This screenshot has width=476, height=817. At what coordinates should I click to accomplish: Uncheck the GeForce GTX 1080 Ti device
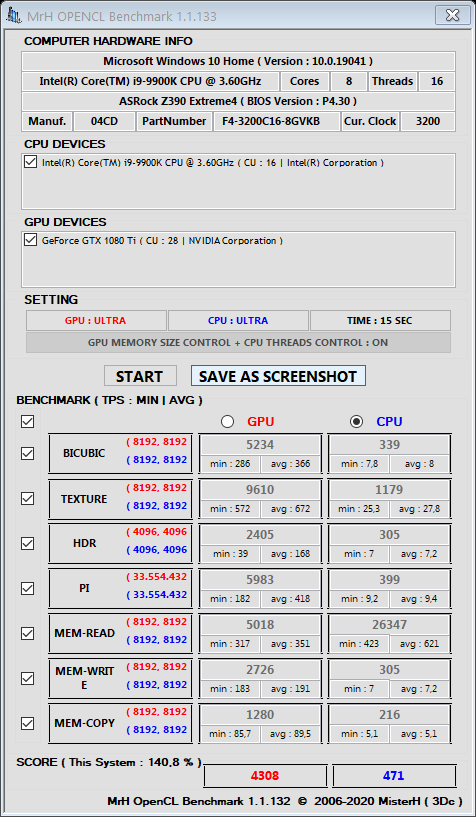(31, 241)
